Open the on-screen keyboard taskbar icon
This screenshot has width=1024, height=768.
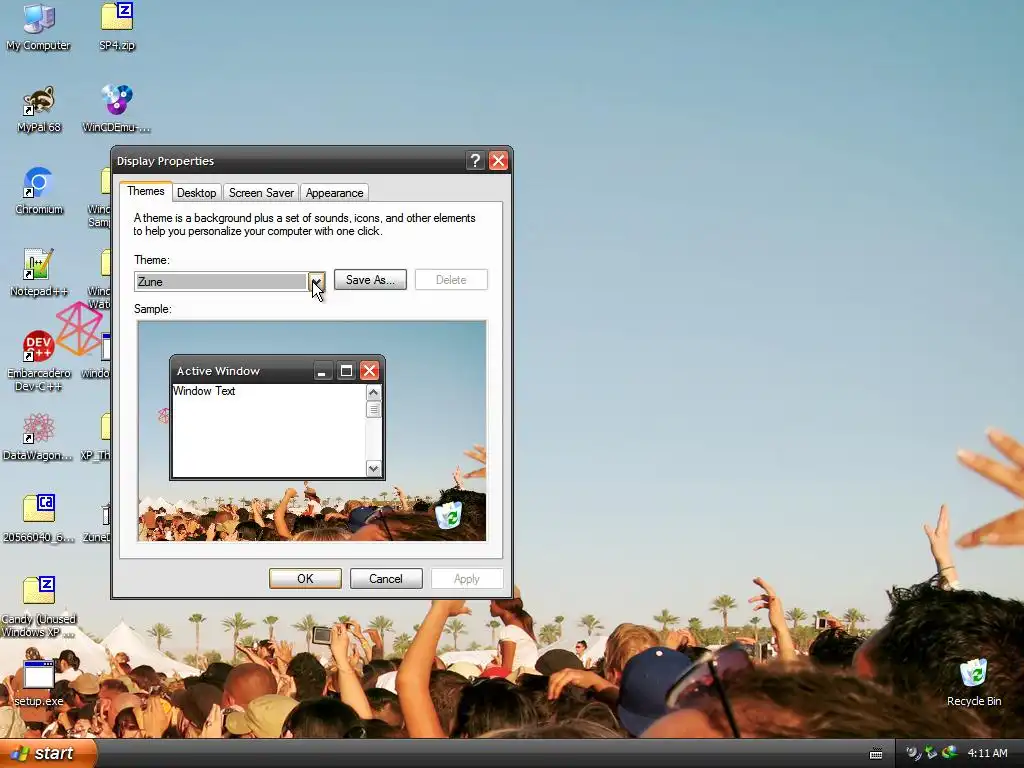click(x=876, y=754)
